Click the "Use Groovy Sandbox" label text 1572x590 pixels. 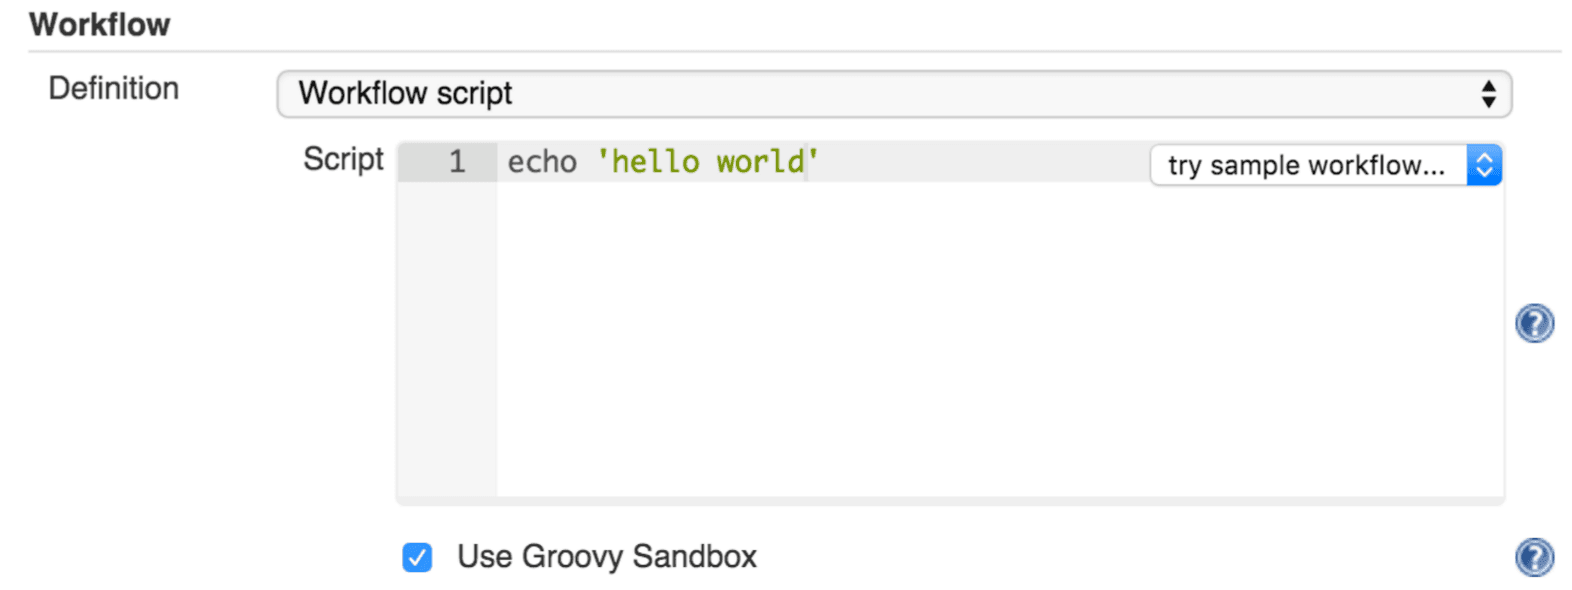pos(606,556)
